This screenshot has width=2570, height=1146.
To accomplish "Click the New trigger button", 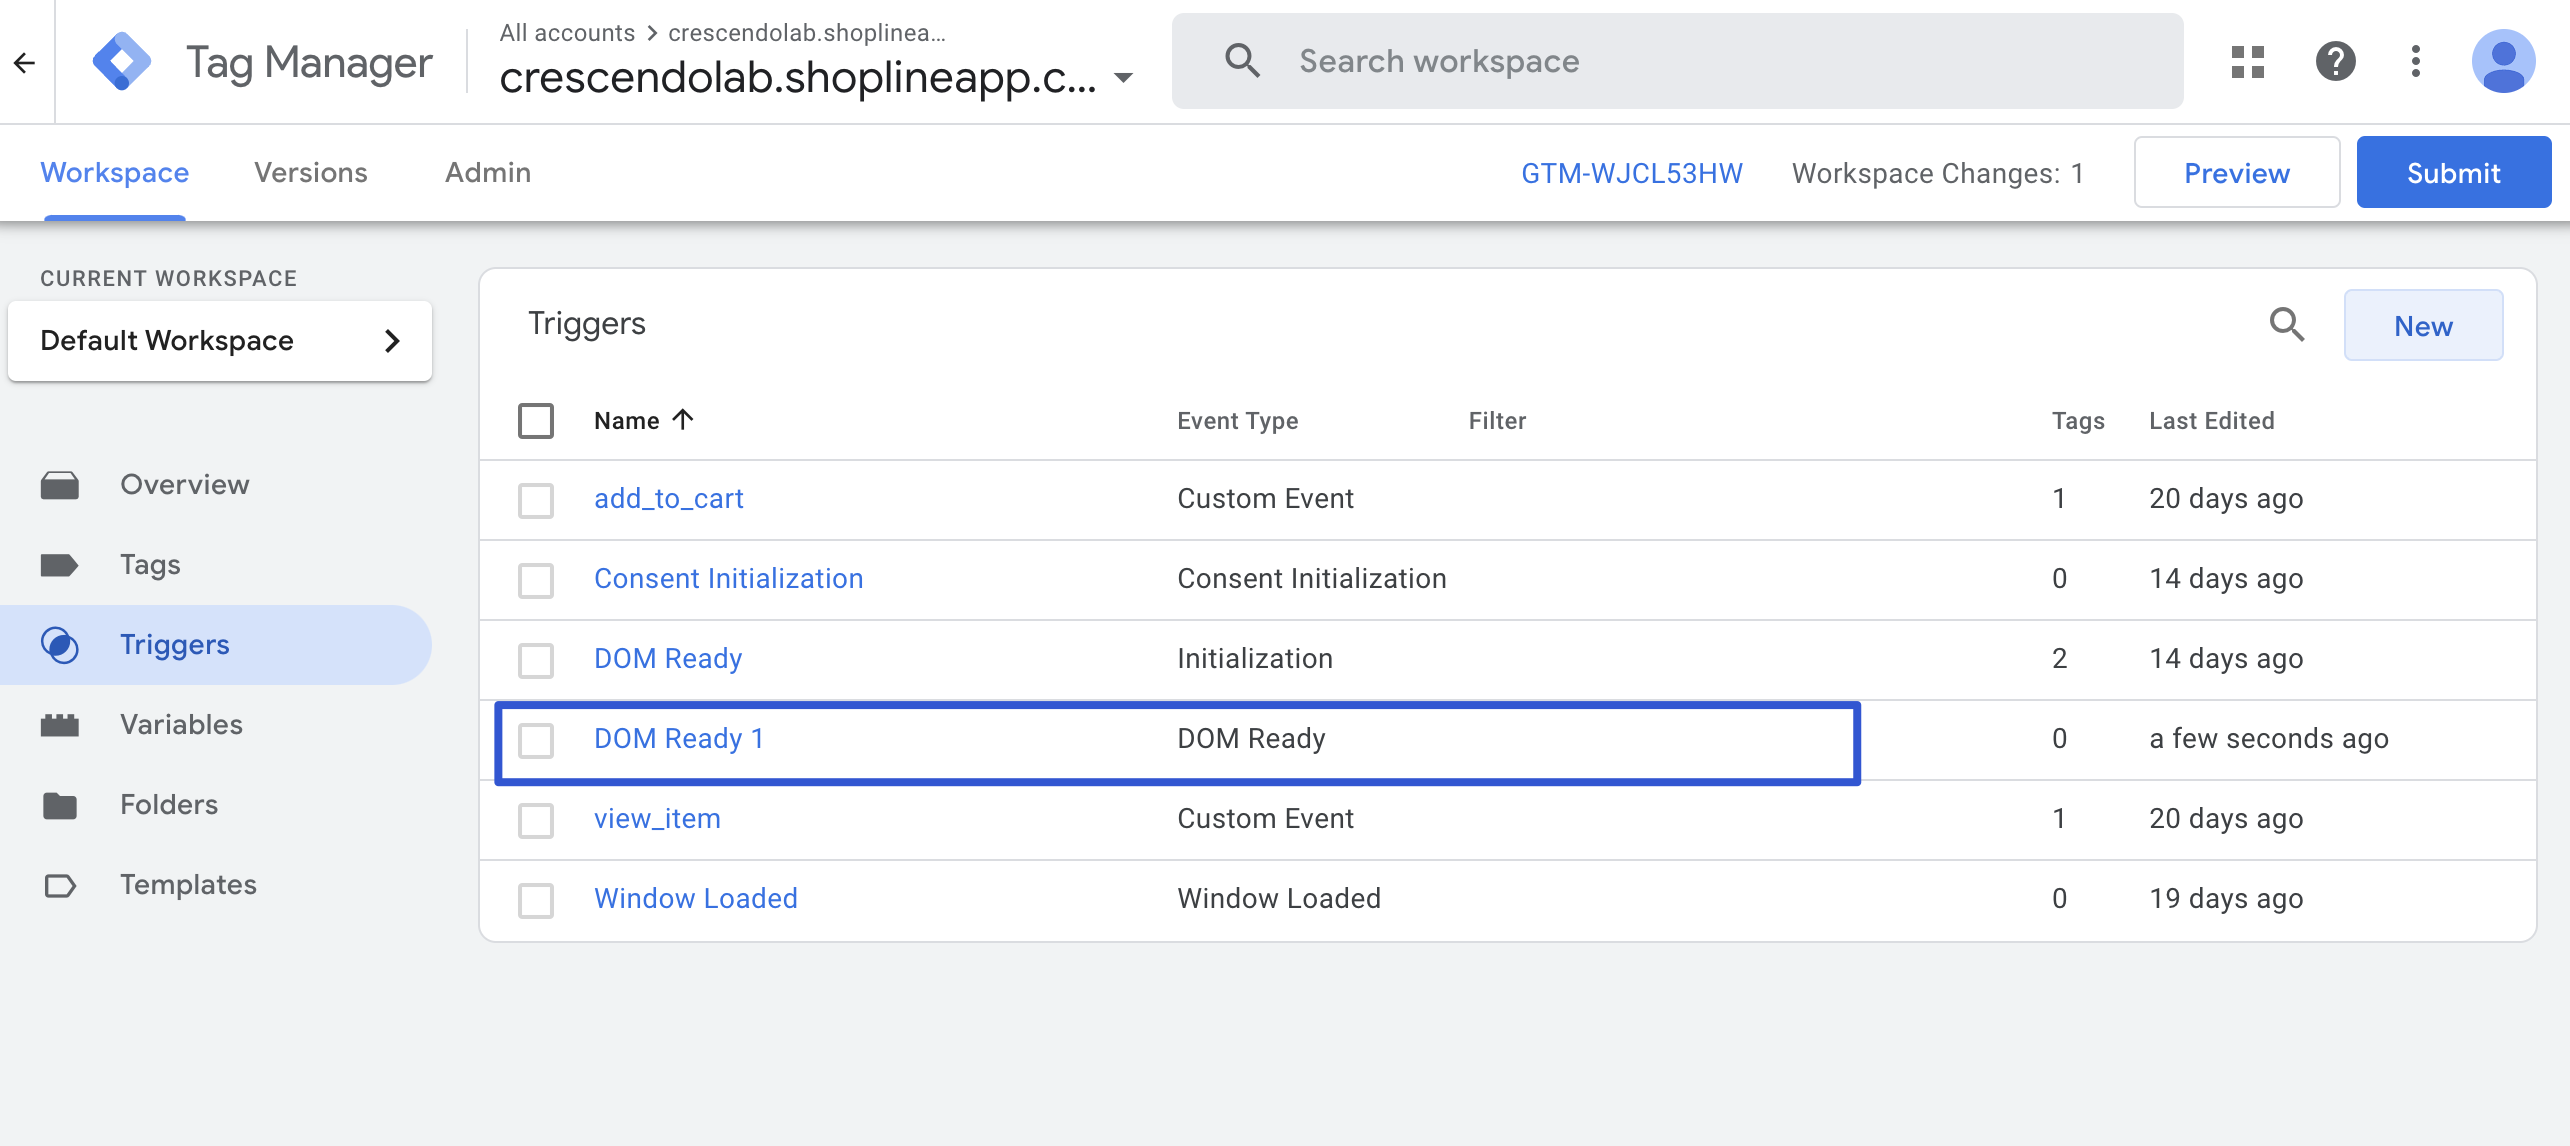I will coord(2422,326).
